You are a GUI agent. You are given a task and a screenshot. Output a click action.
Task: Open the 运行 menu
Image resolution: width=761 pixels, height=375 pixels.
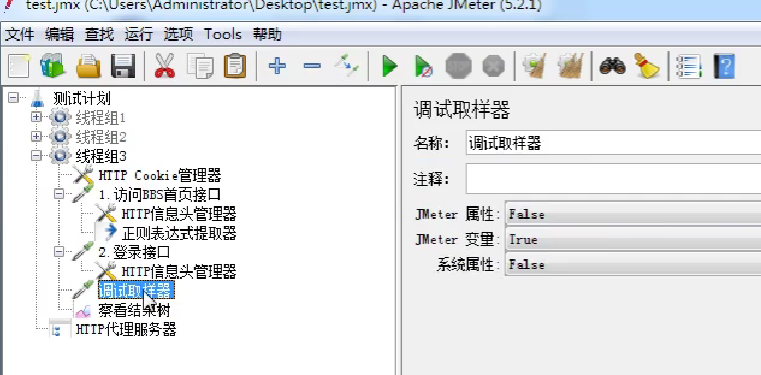coord(139,34)
